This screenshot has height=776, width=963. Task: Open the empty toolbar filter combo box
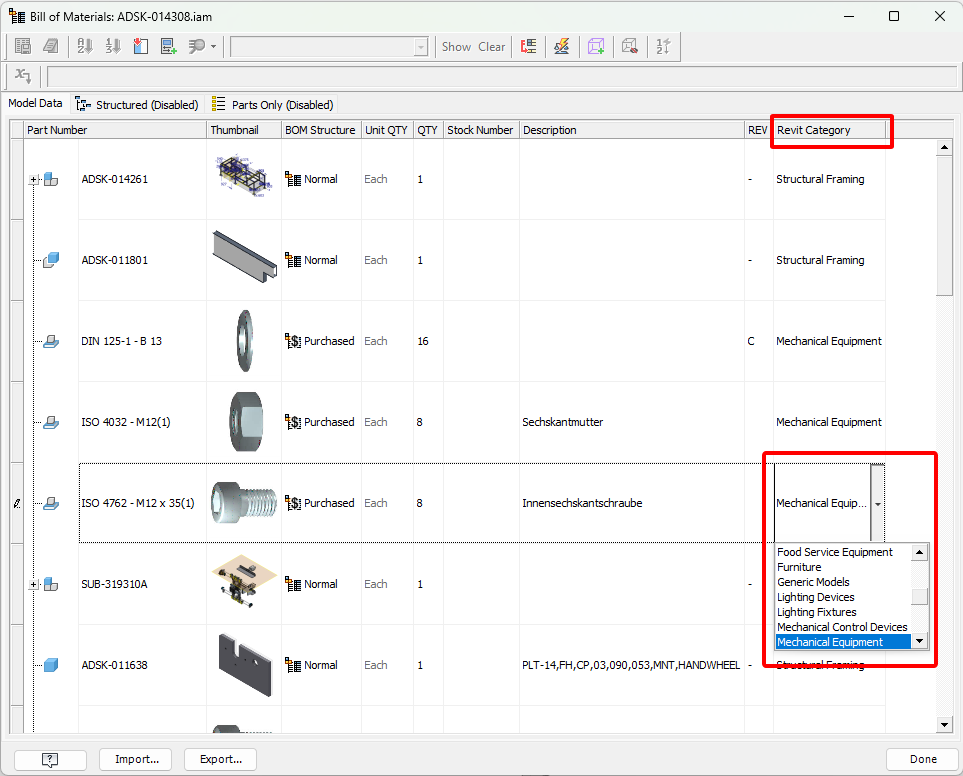pyautogui.click(x=329, y=47)
